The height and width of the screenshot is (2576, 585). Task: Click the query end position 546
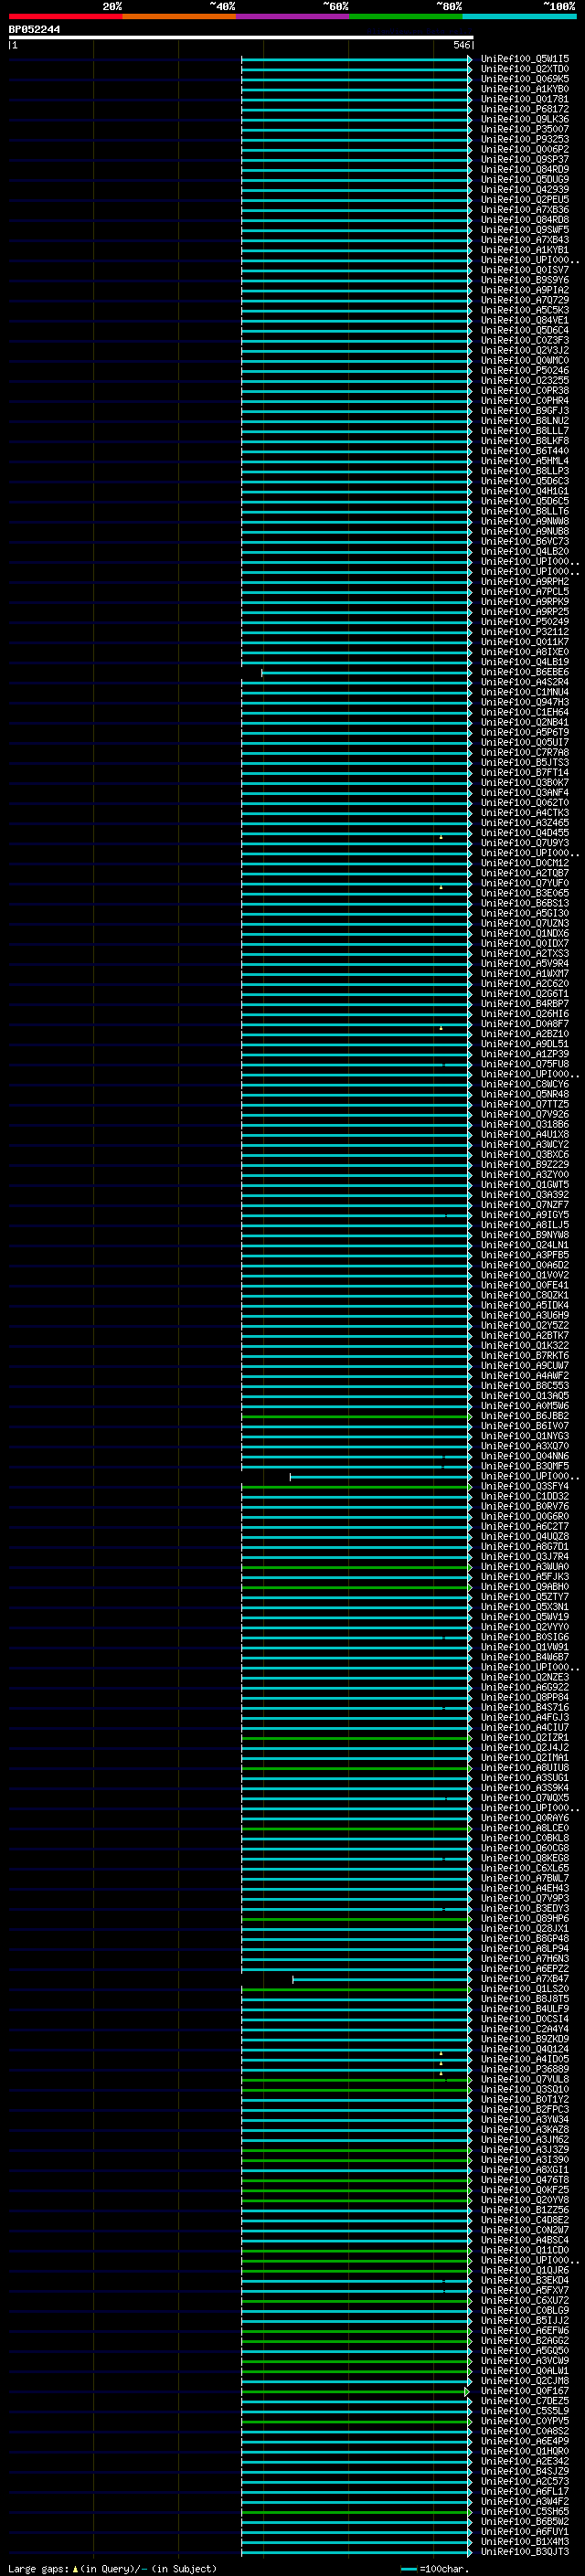[461, 45]
